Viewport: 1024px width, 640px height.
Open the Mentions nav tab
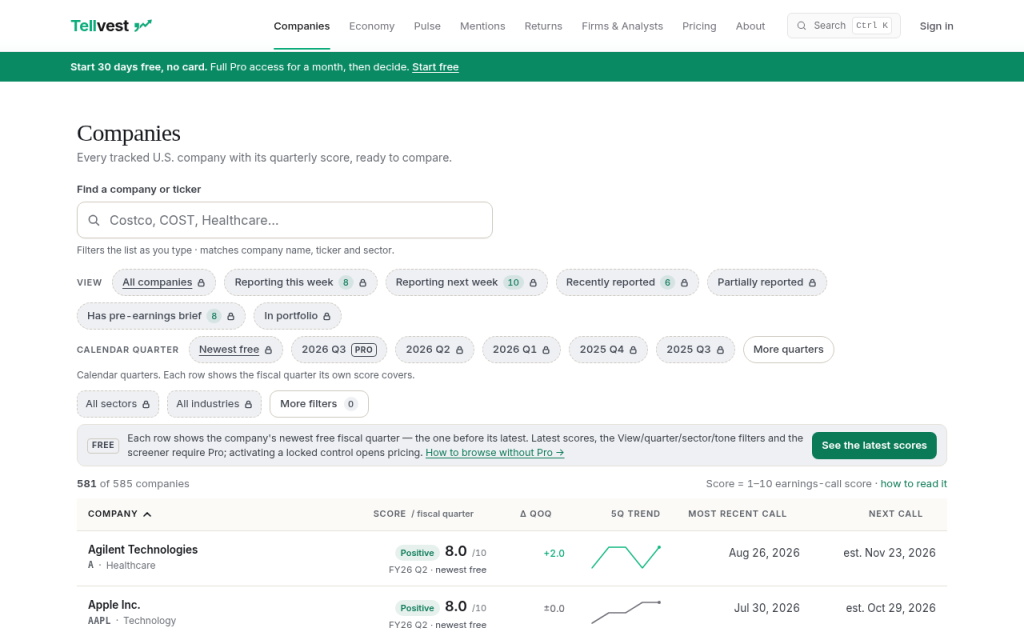(483, 26)
